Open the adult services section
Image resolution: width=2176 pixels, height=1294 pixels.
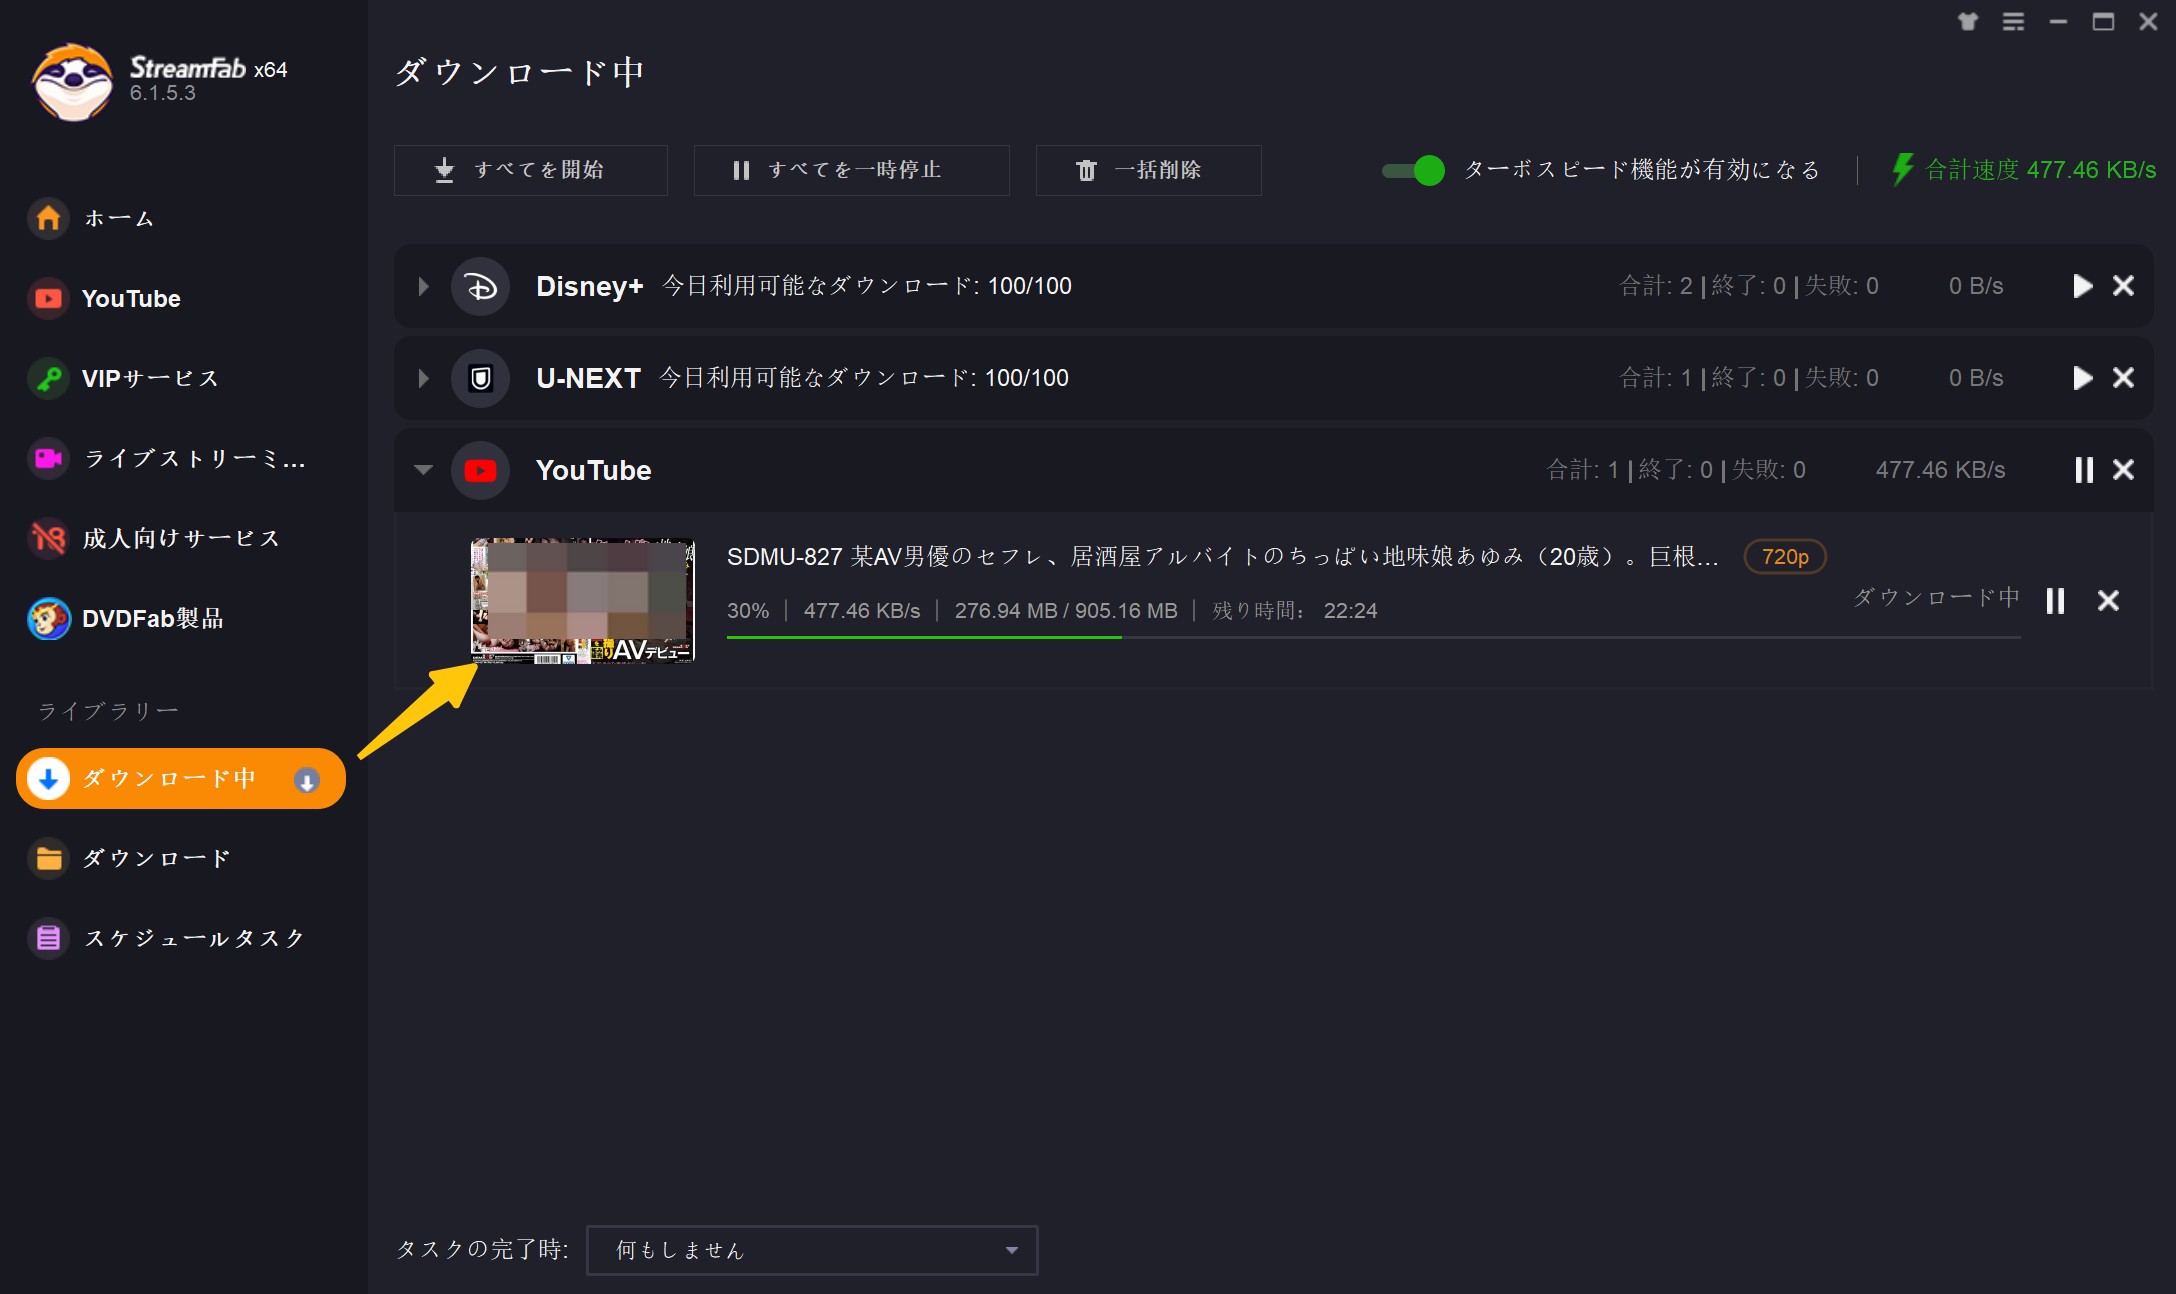[x=180, y=538]
